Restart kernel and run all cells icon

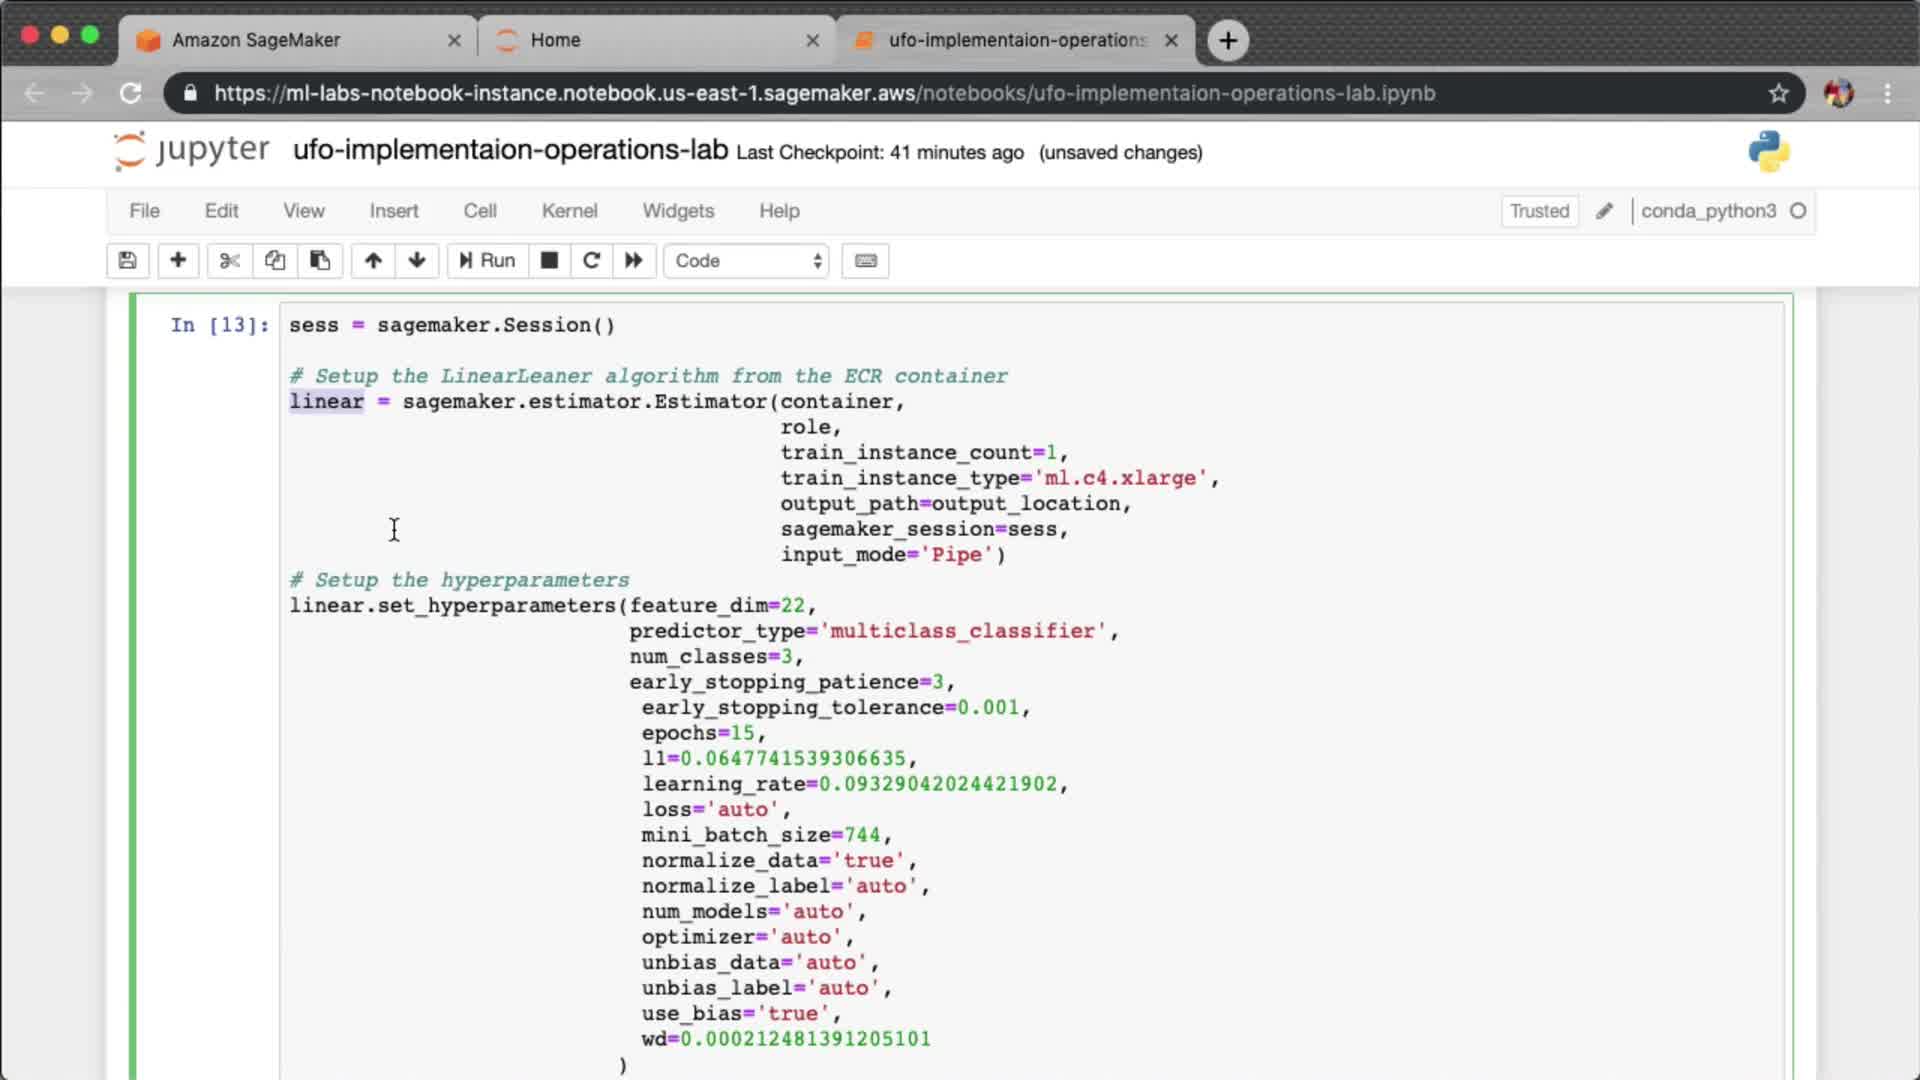634,261
